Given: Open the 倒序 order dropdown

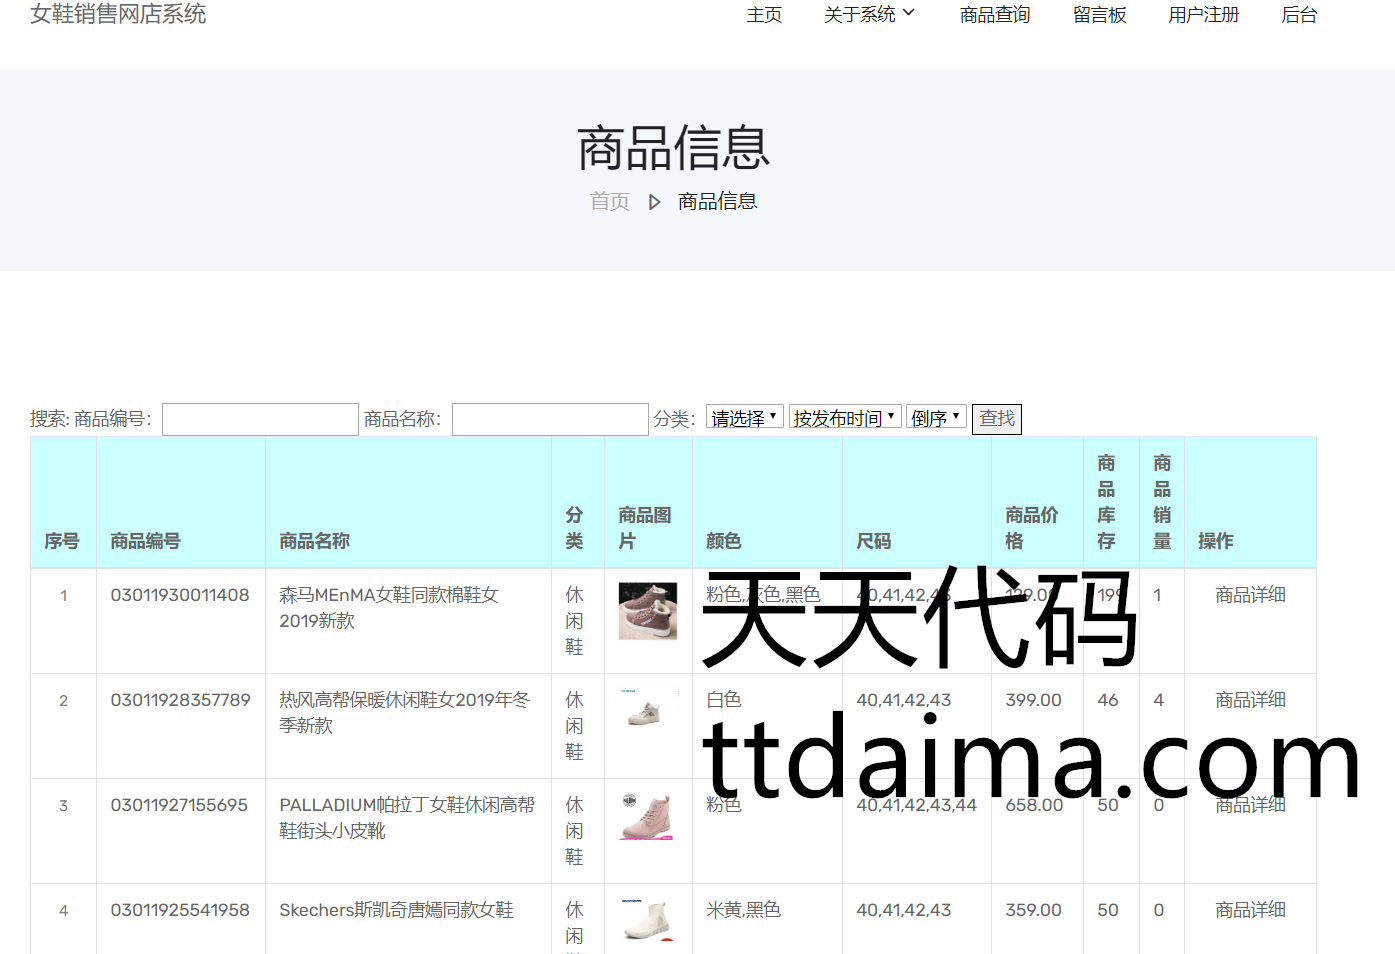Looking at the screenshot, I should pos(935,418).
